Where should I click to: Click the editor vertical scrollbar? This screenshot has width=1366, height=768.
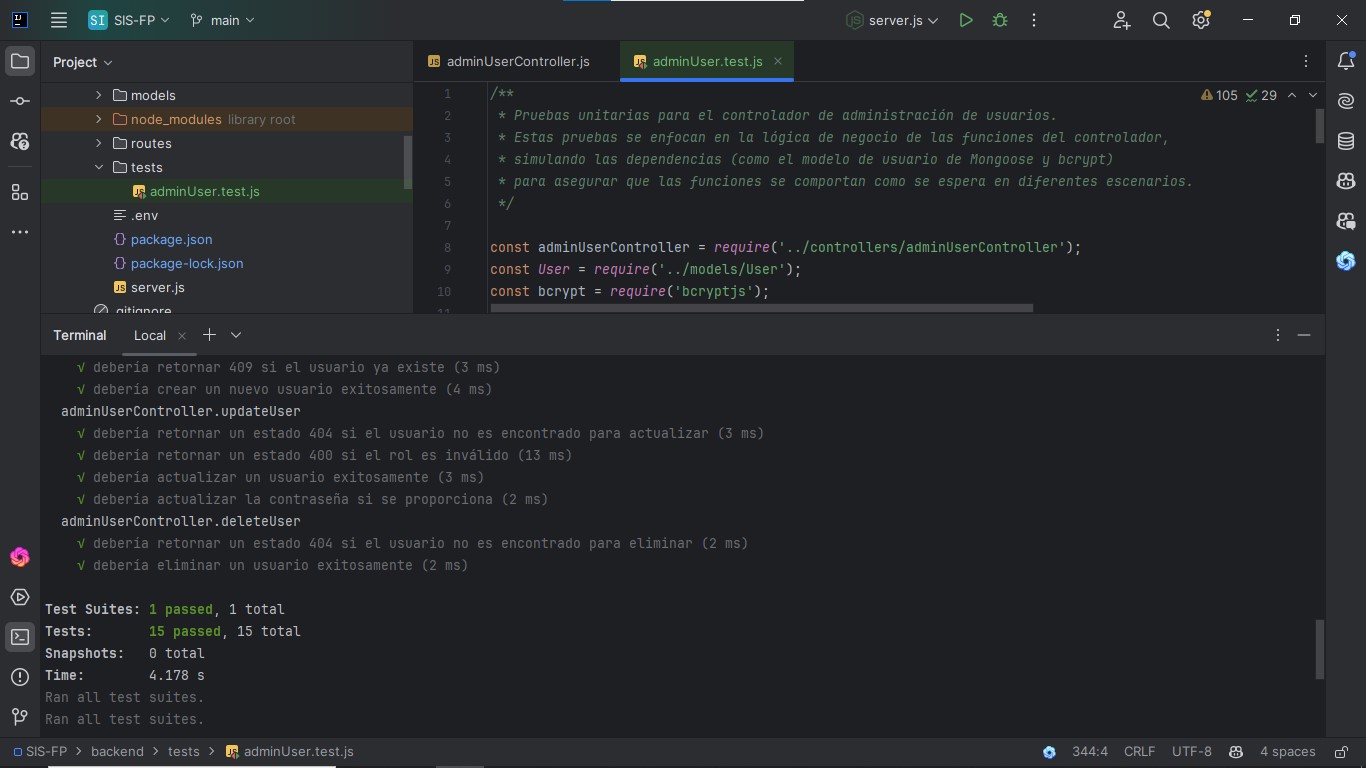(1320, 125)
